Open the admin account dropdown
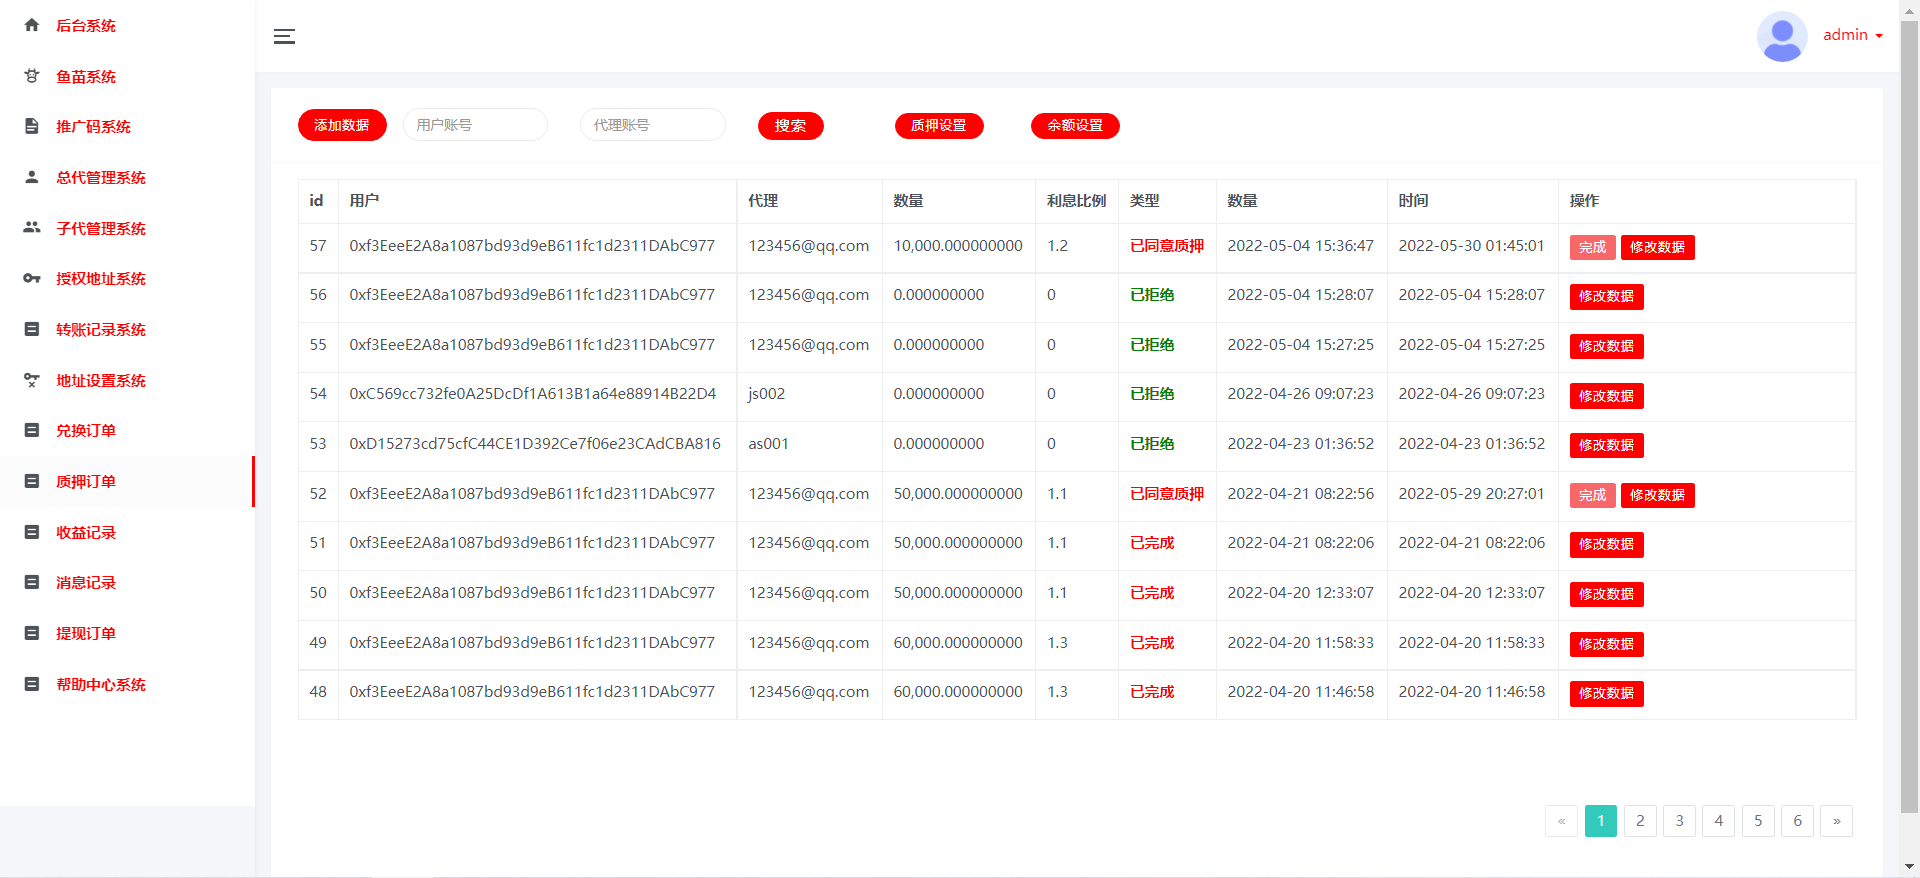Image resolution: width=1920 pixels, height=878 pixels. coord(1852,35)
